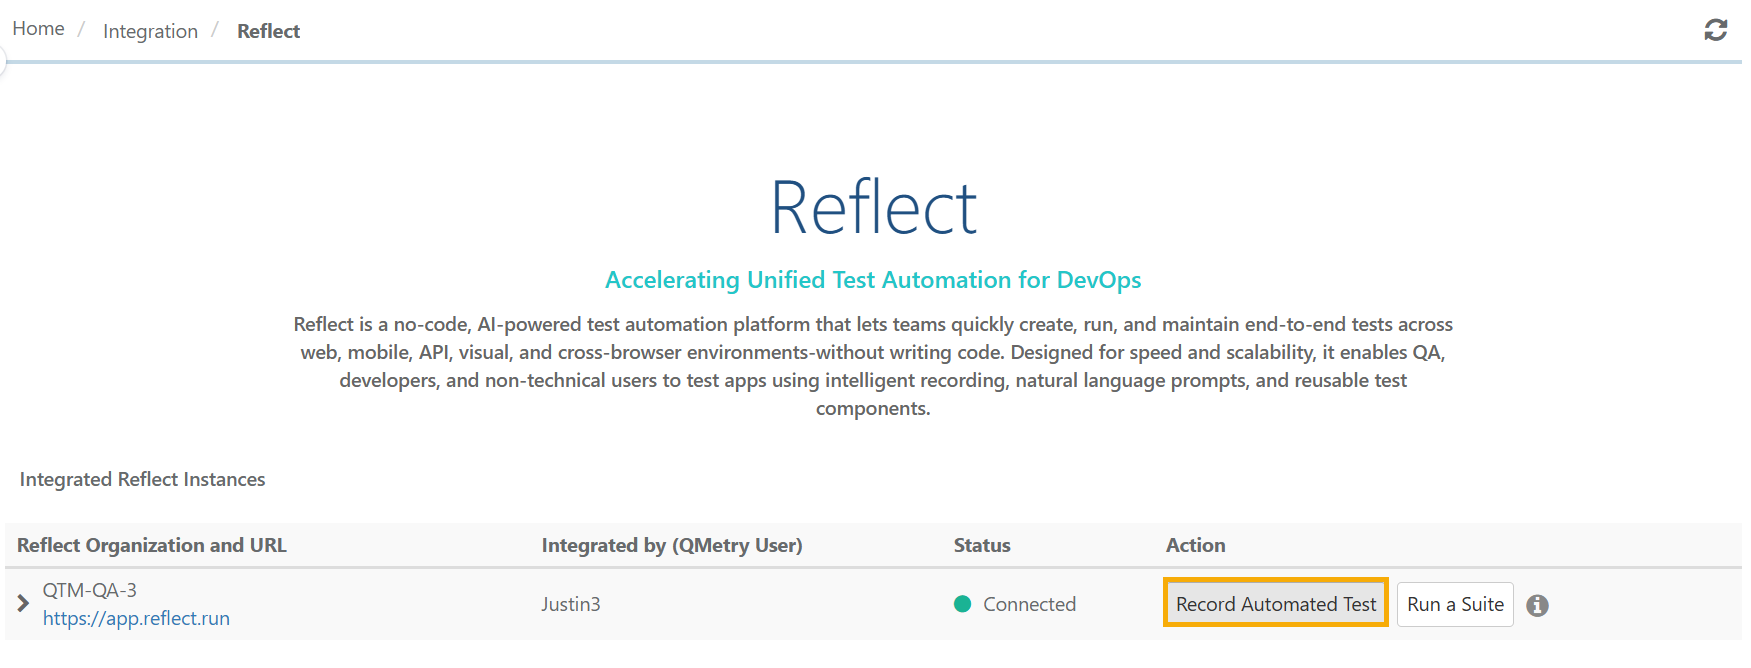Click the refresh icon at top right
This screenshot has width=1751, height=668.
click(x=1715, y=30)
